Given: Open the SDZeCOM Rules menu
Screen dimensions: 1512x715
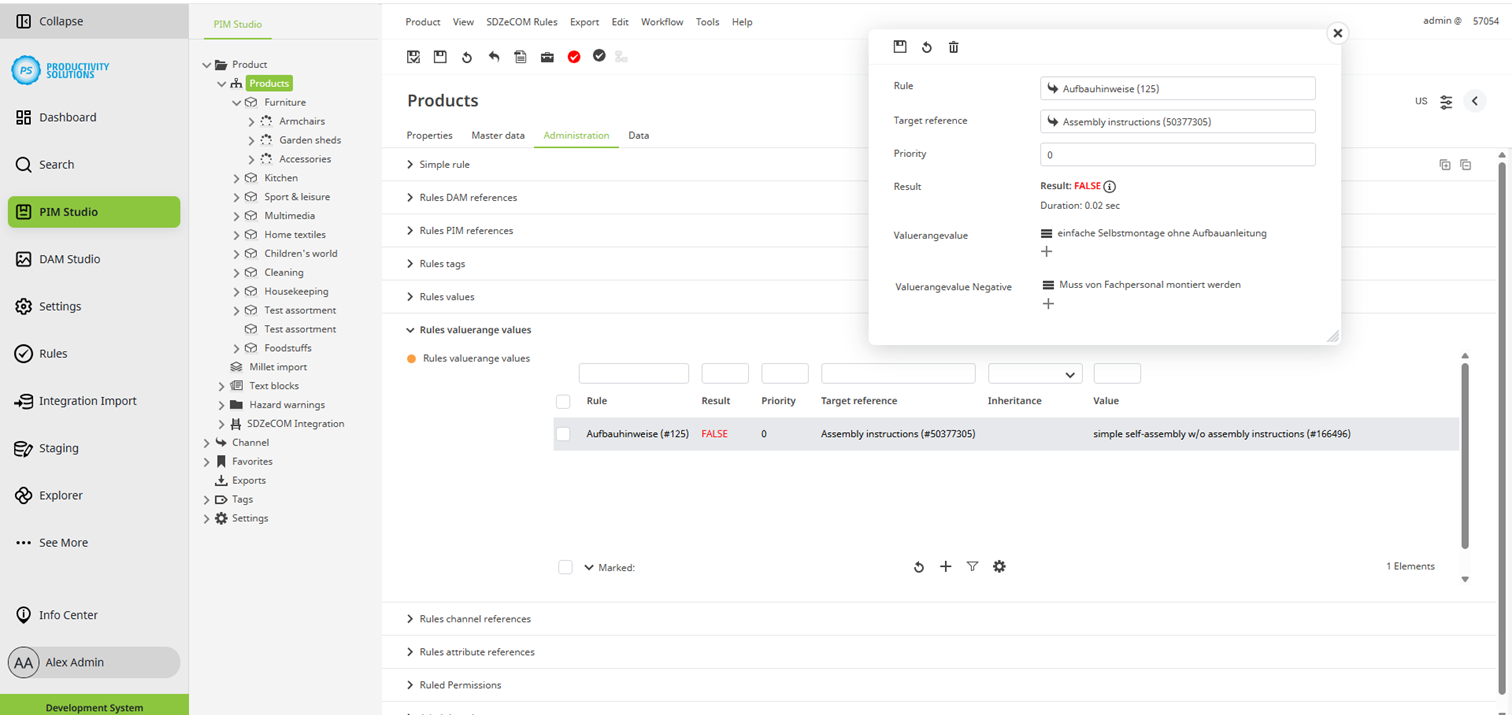Looking at the screenshot, I should 521,22.
